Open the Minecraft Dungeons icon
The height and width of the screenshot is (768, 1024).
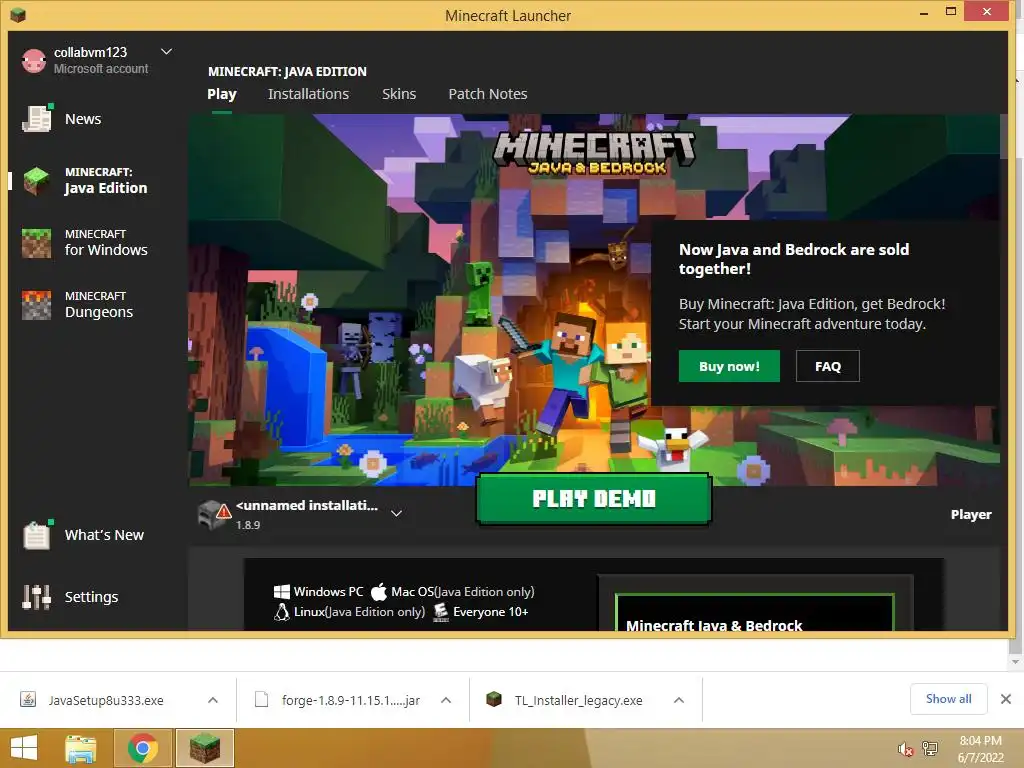pos(36,305)
